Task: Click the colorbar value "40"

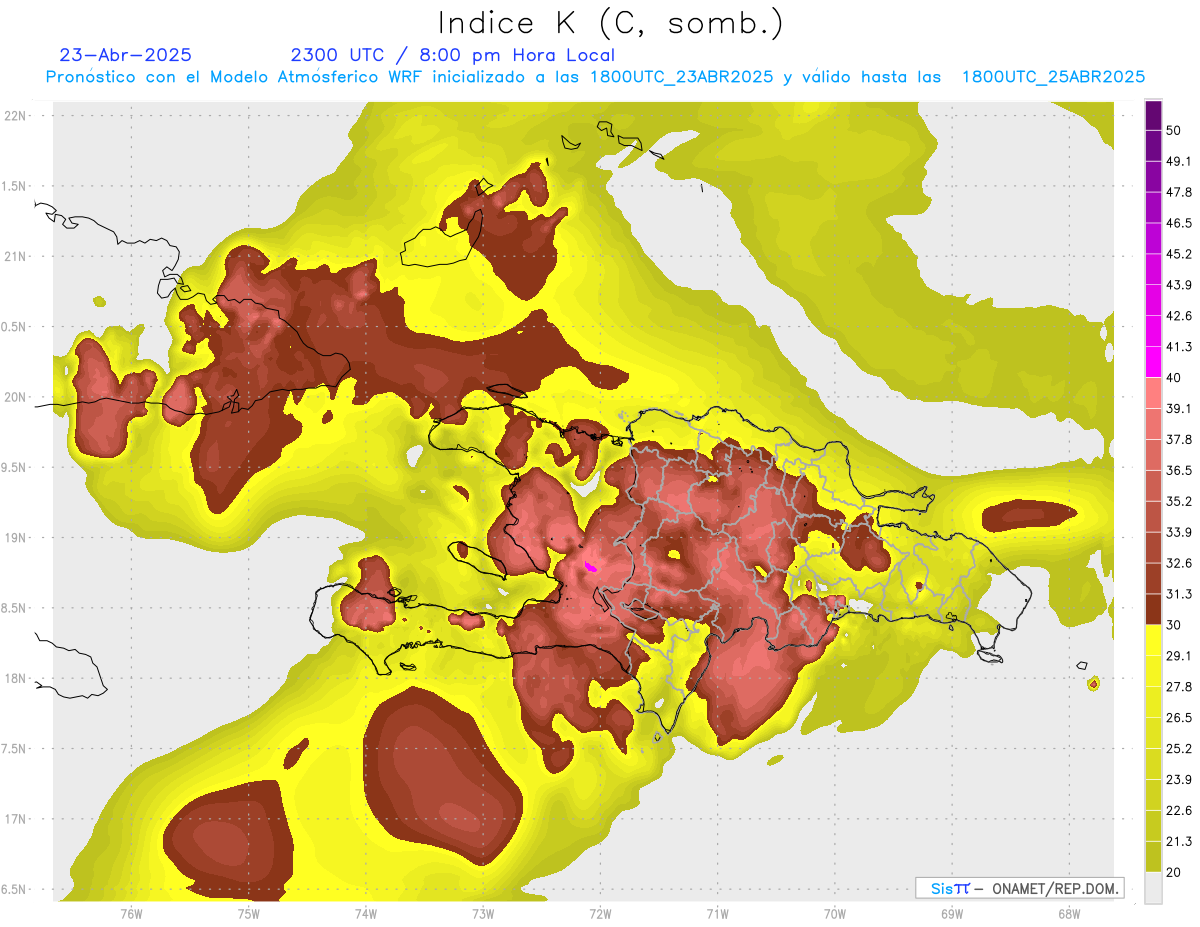Action: [x=1174, y=378]
